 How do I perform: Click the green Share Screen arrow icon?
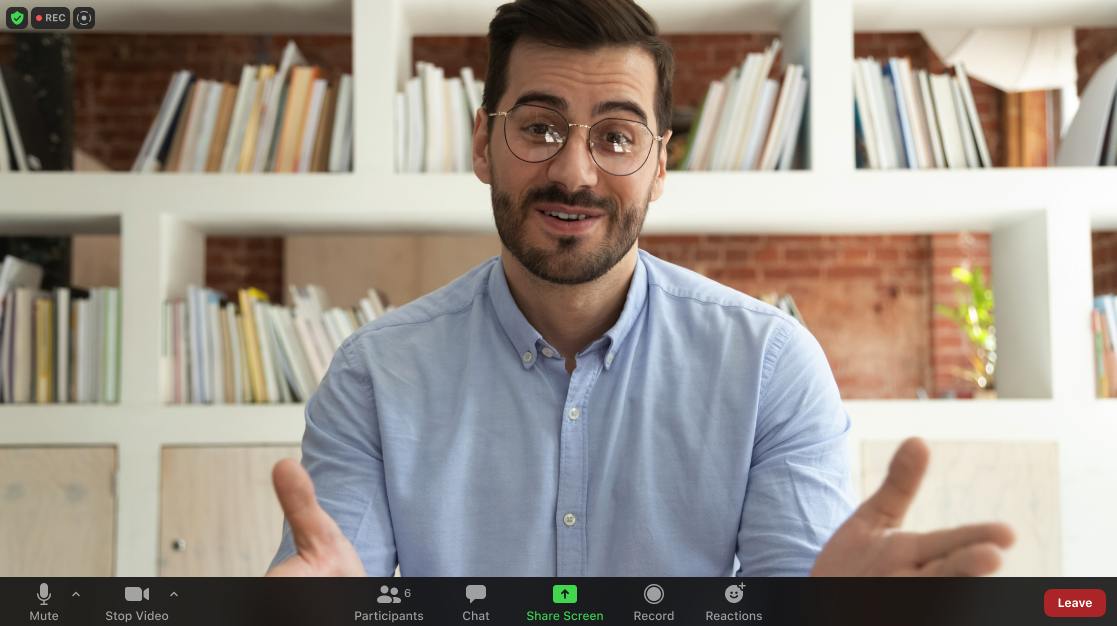tap(565, 594)
